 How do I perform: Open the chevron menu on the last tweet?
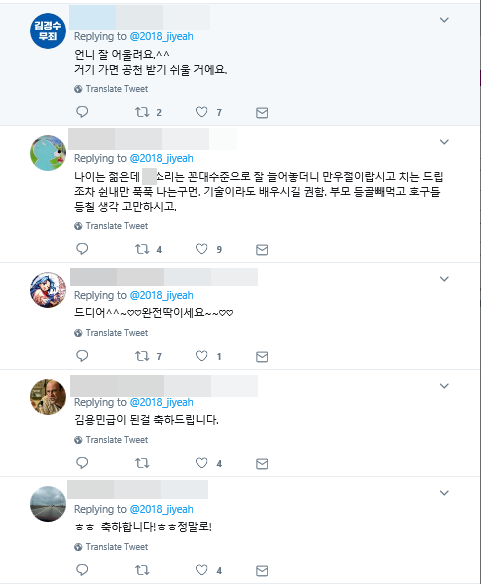(x=444, y=493)
